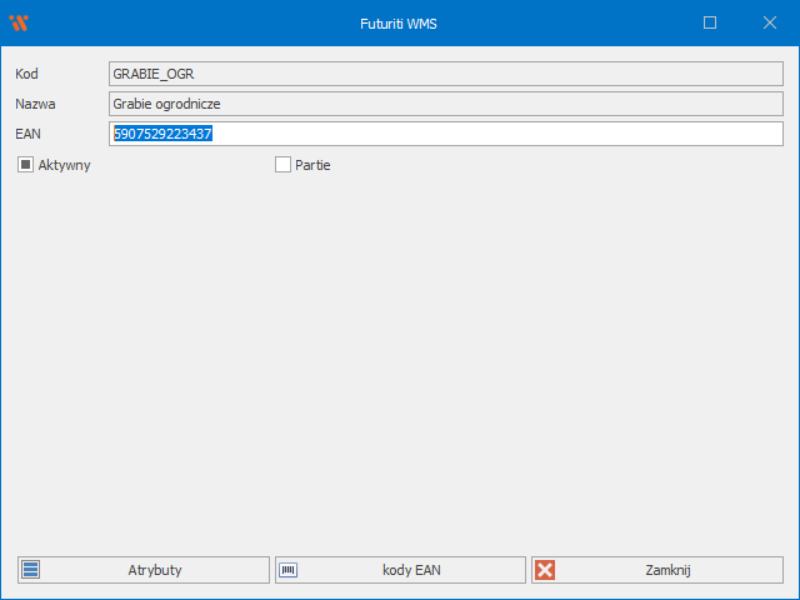Click the Kod field label
The height and width of the screenshot is (600, 800).
(x=27, y=74)
